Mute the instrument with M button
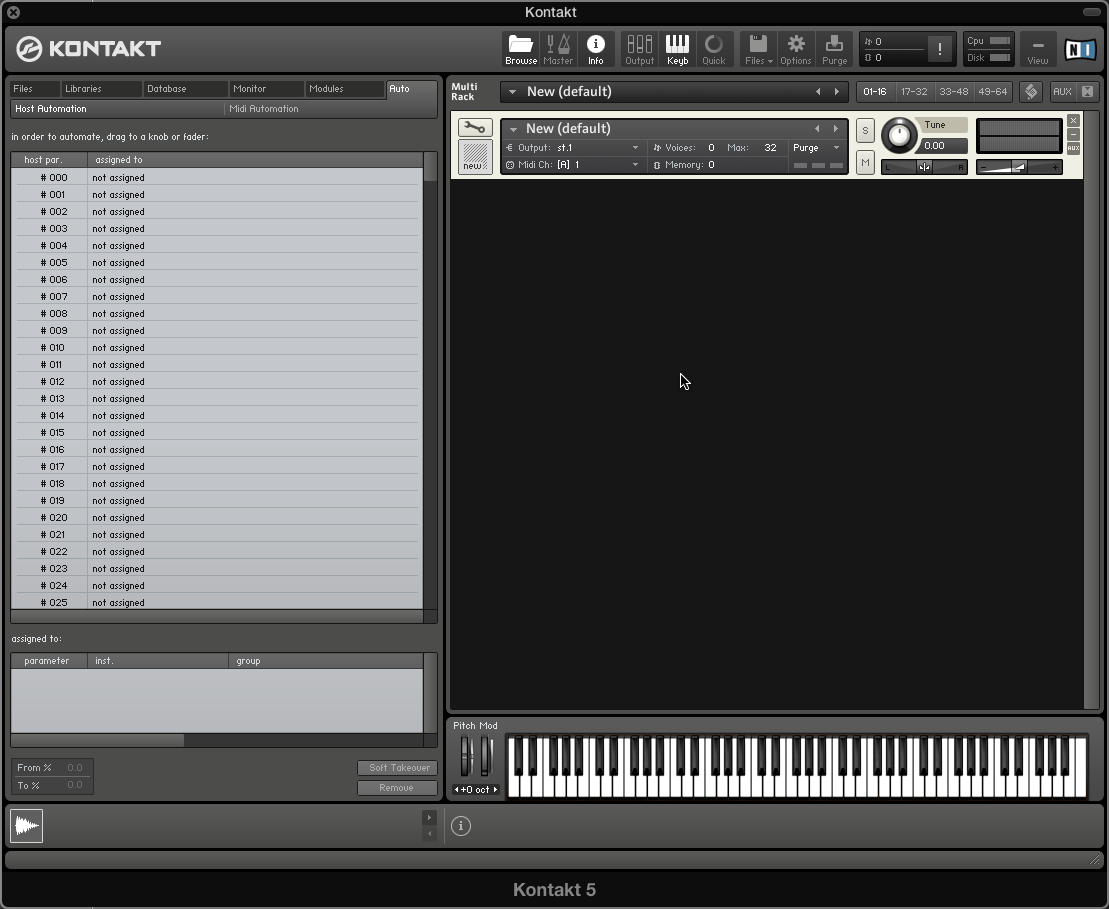This screenshot has height=909, width=1109. 865,163
